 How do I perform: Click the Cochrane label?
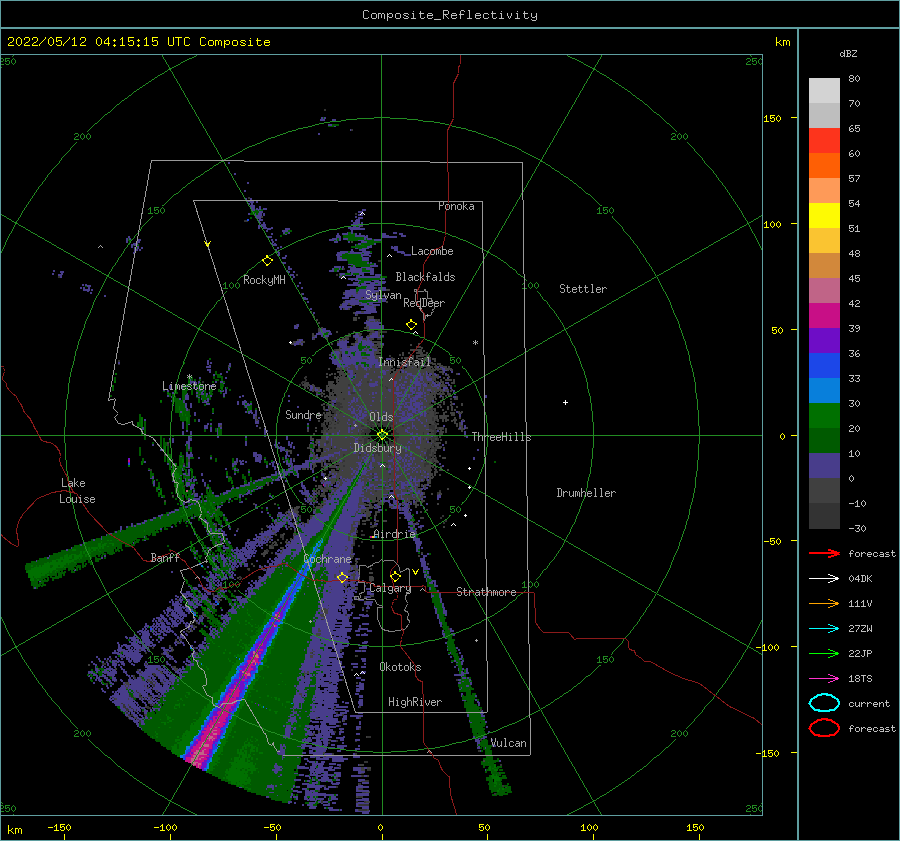(x=327, y=559)
